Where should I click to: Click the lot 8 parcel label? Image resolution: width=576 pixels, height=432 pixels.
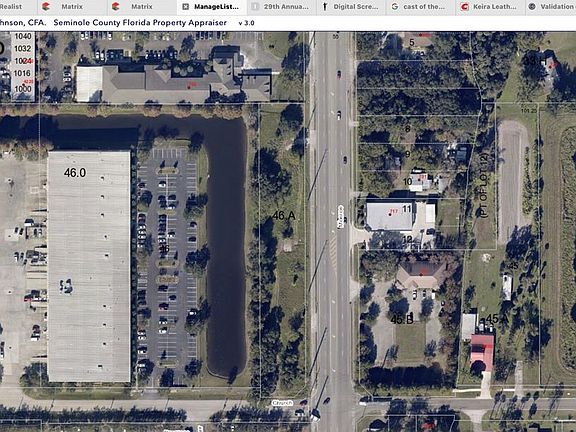click(407, 129)
